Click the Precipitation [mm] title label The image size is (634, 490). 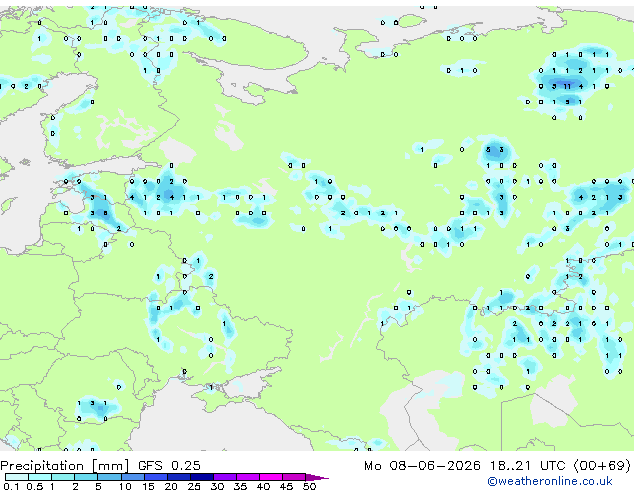(65, 466)
